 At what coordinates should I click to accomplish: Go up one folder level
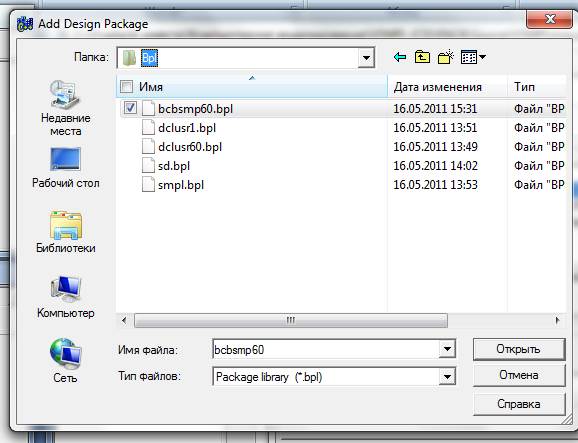point(422,57)
